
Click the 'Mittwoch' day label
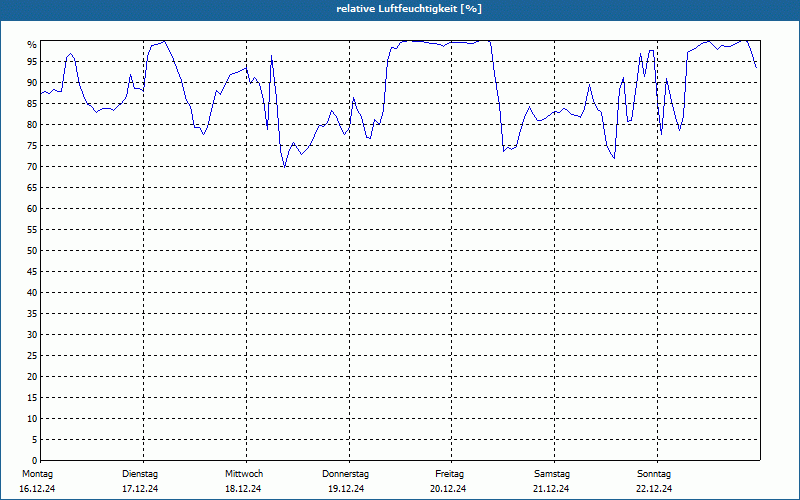244,474
